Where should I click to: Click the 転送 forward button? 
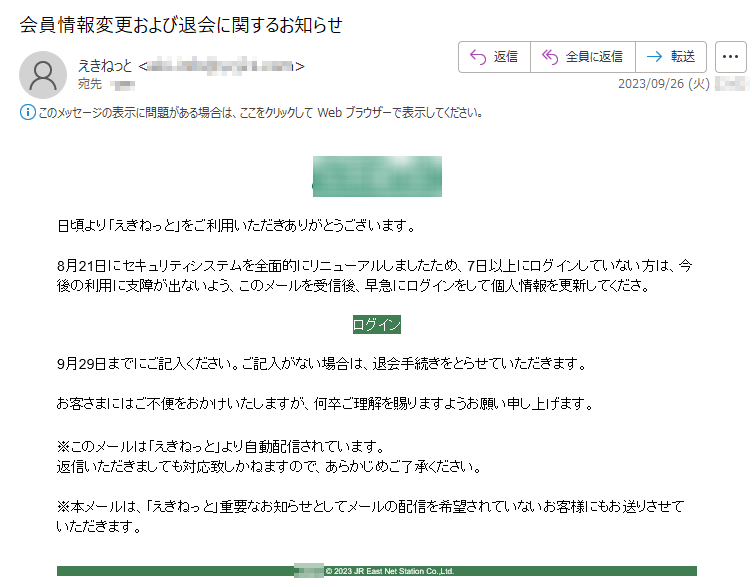[671, 57]
